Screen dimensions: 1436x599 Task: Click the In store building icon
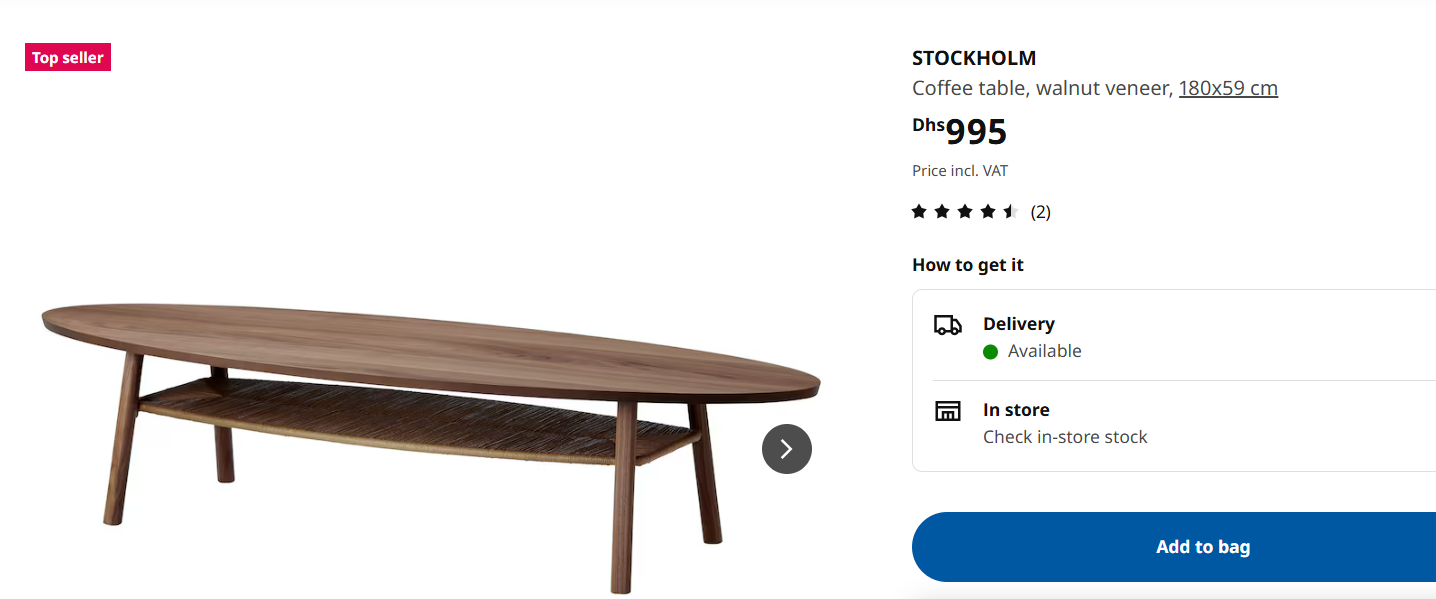coord(949,410)
